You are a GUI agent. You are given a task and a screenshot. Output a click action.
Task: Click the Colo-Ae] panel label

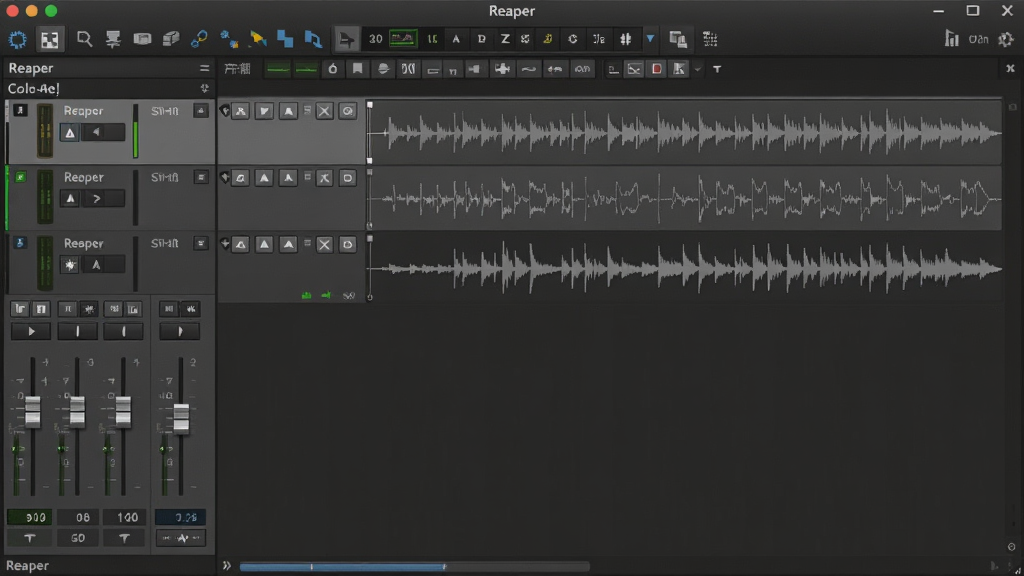pos(33,88)
